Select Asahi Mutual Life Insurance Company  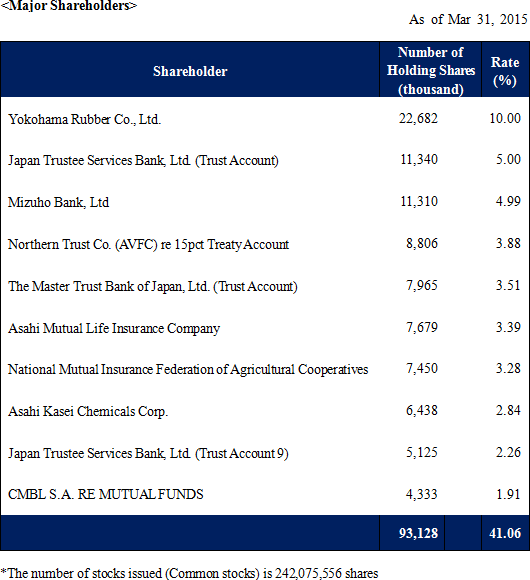[x=114, y=328]
